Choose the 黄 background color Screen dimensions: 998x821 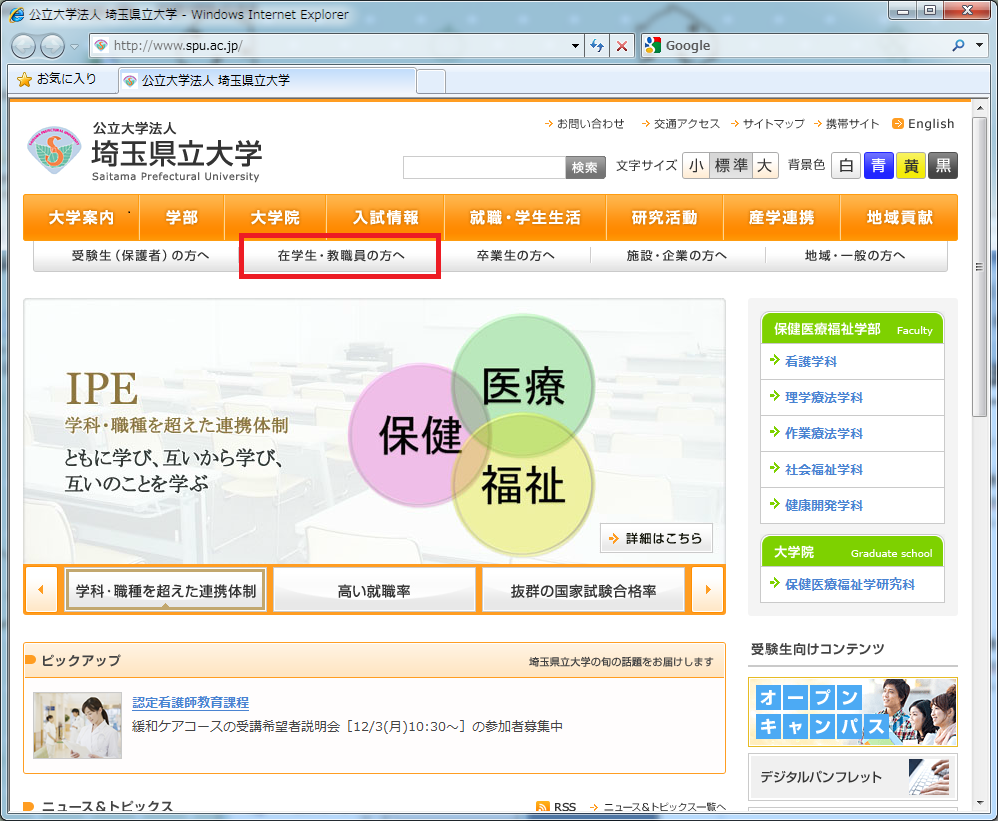911,166
